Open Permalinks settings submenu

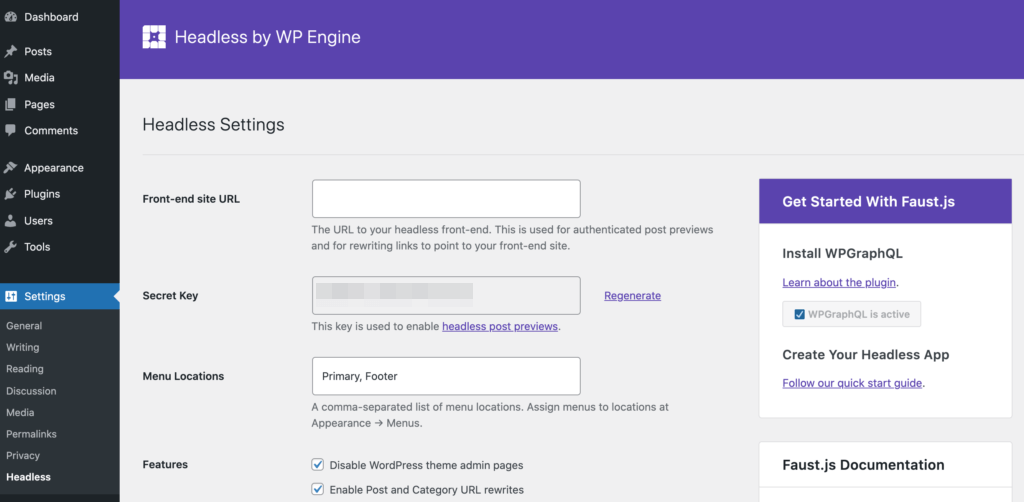31,434
